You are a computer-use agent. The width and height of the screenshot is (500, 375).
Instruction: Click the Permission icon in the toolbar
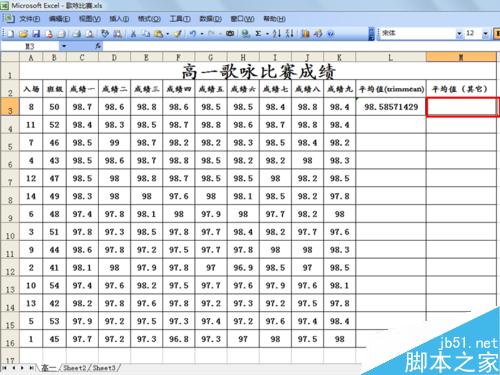(x=49, y=34)
